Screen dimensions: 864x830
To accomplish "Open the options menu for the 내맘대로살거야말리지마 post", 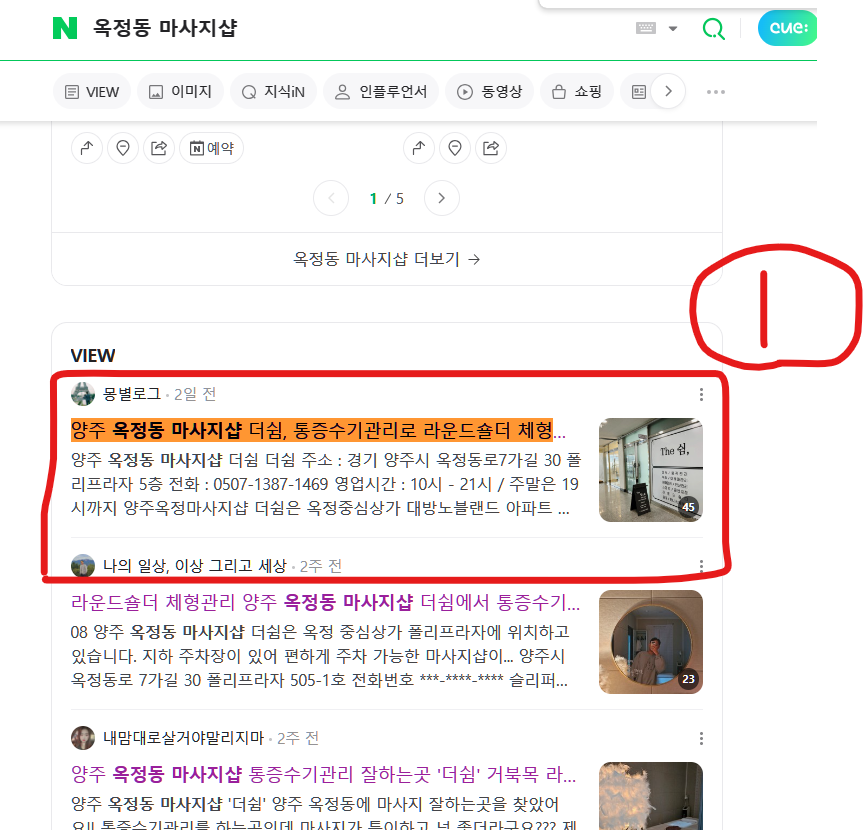I will pyautogui.click(x=701, y=738).
